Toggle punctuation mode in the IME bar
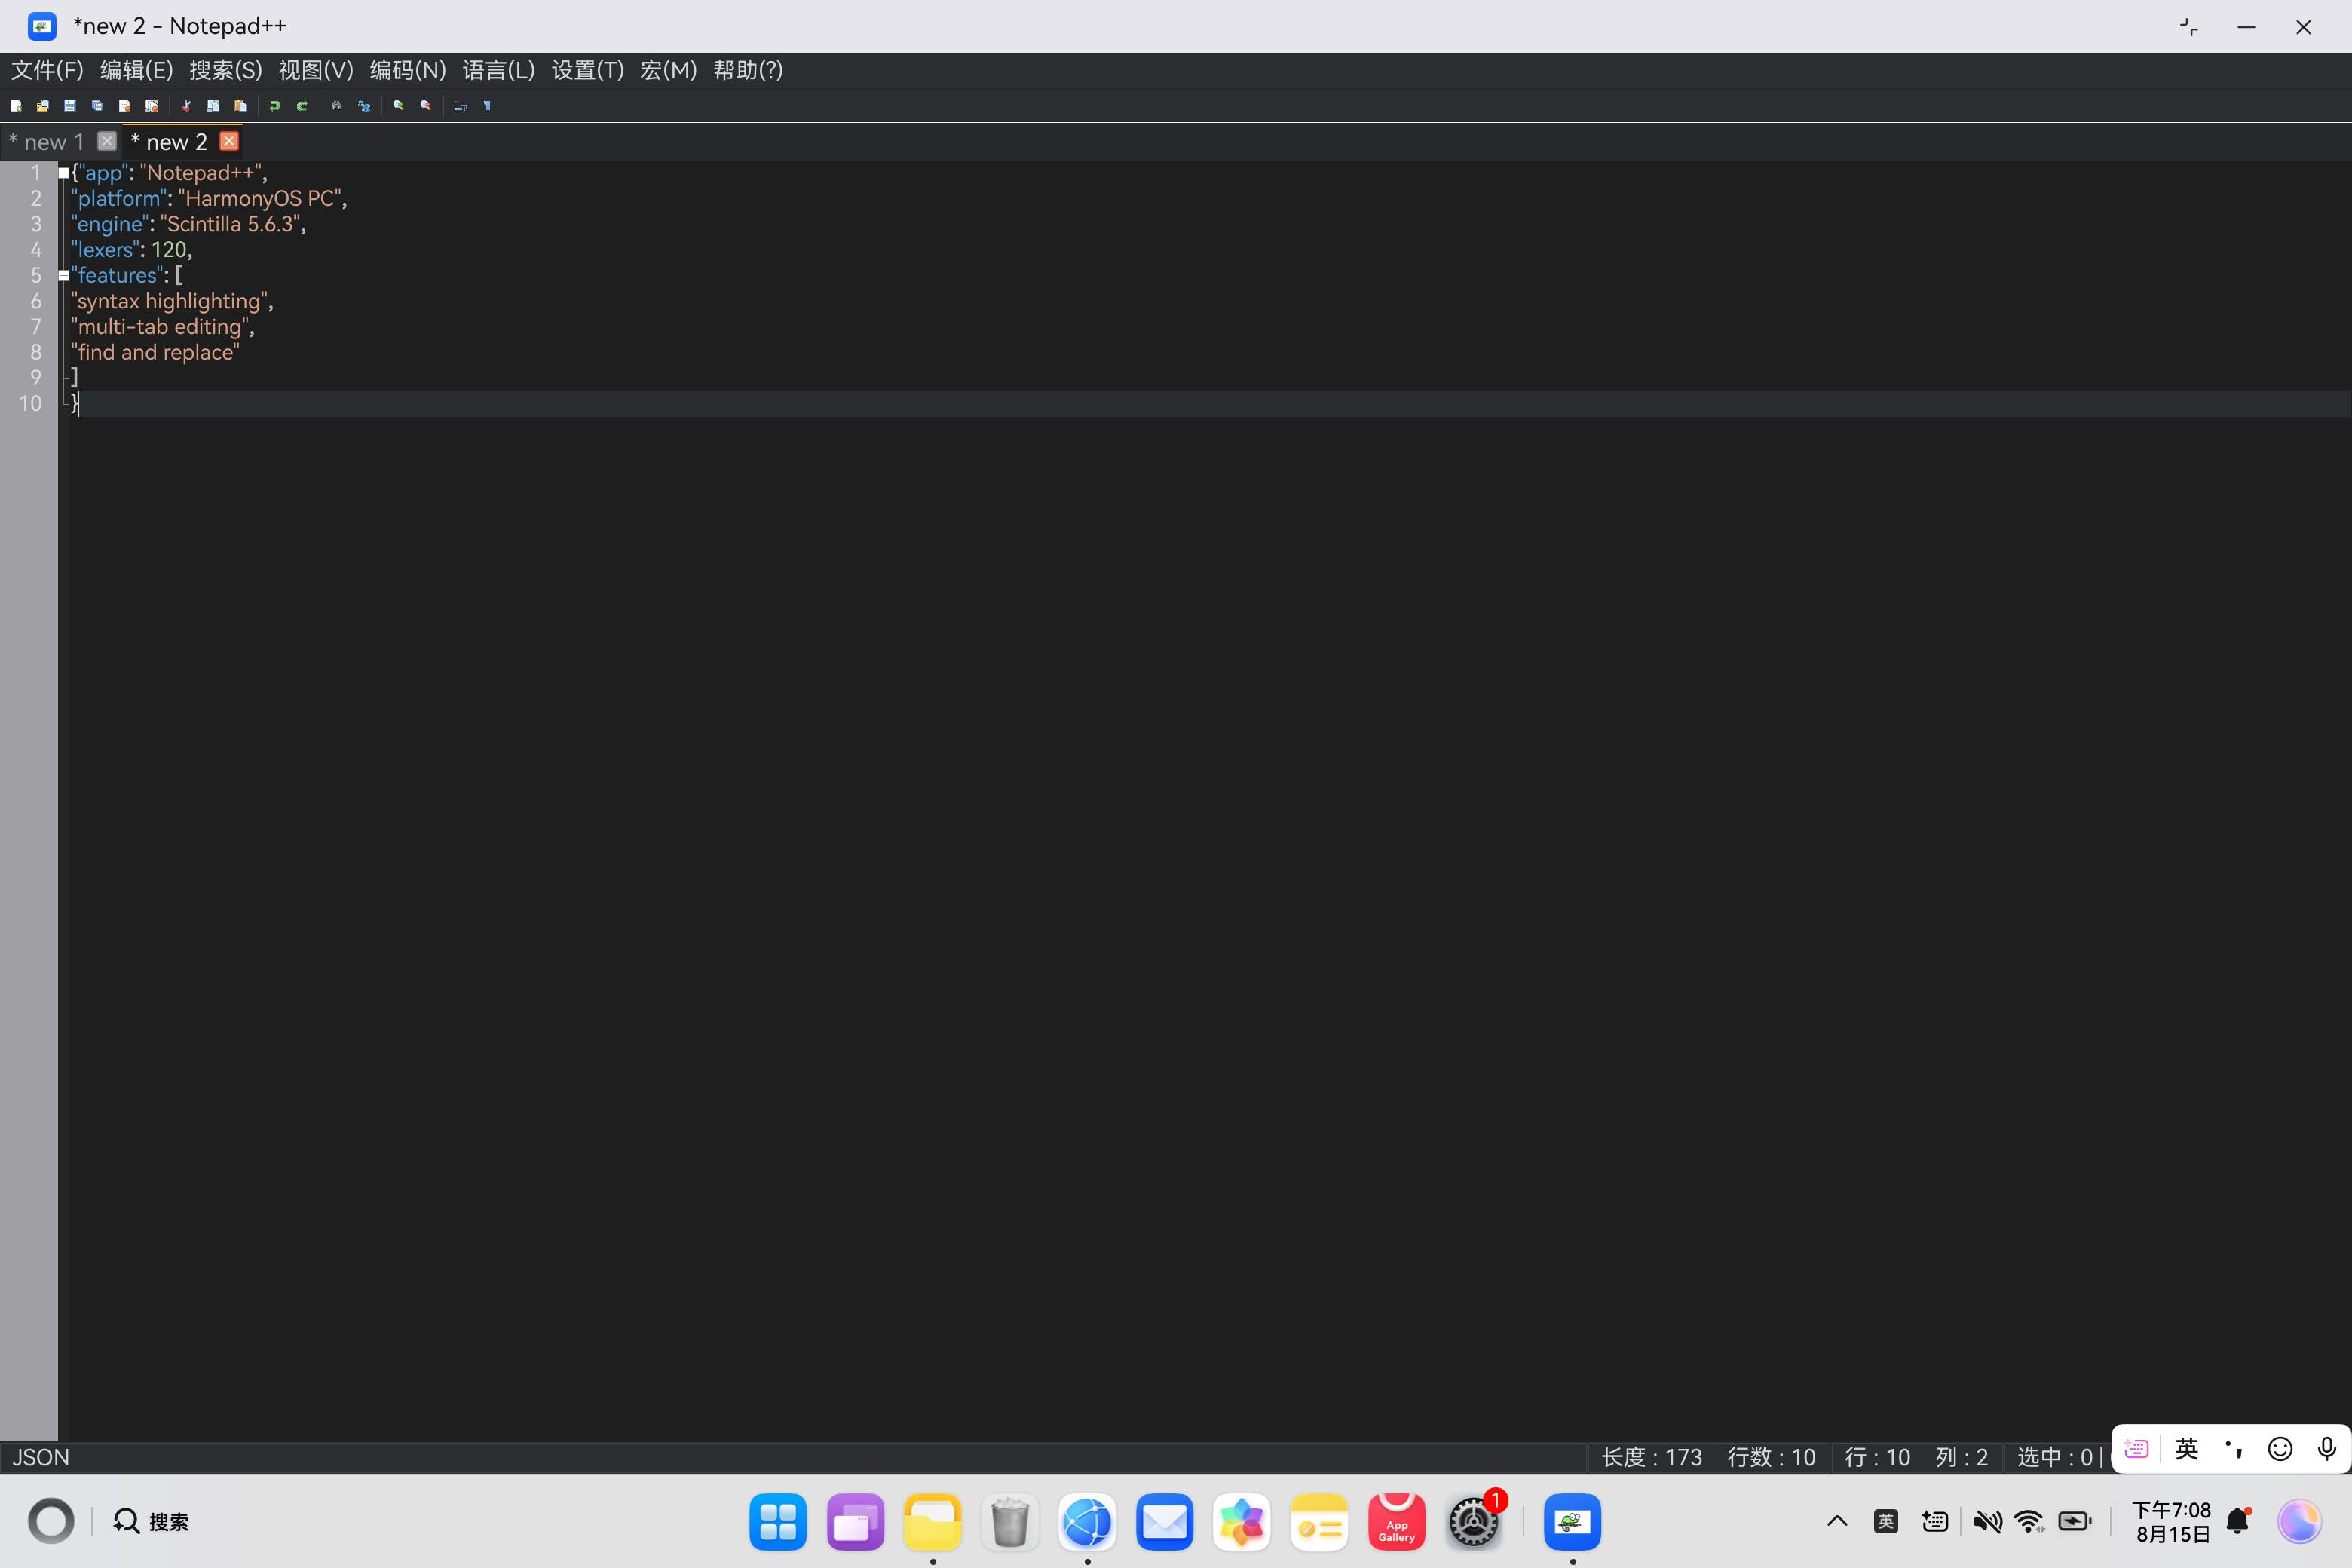The height and width of the screenshot is (1568, 2352). [2234, 1449]
